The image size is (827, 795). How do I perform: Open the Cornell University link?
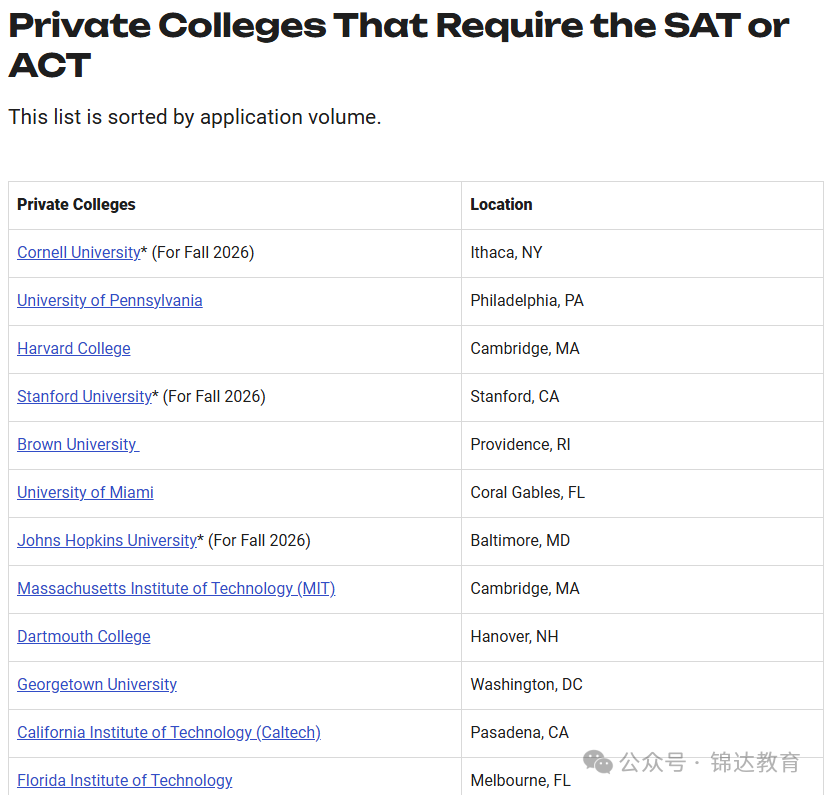point(79,253)
